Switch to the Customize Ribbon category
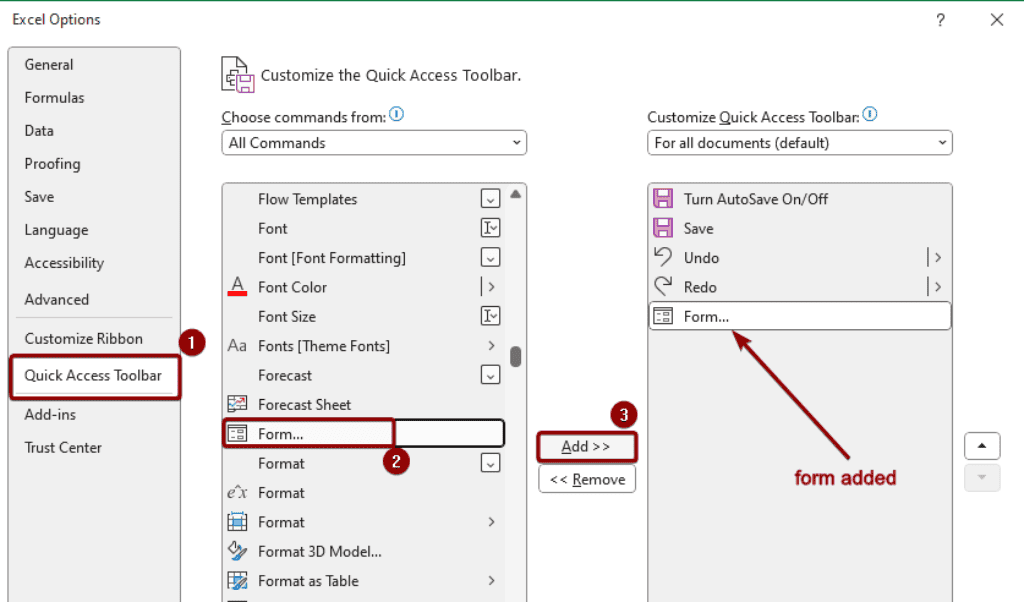1024x602 pixels. coord(83,338)
